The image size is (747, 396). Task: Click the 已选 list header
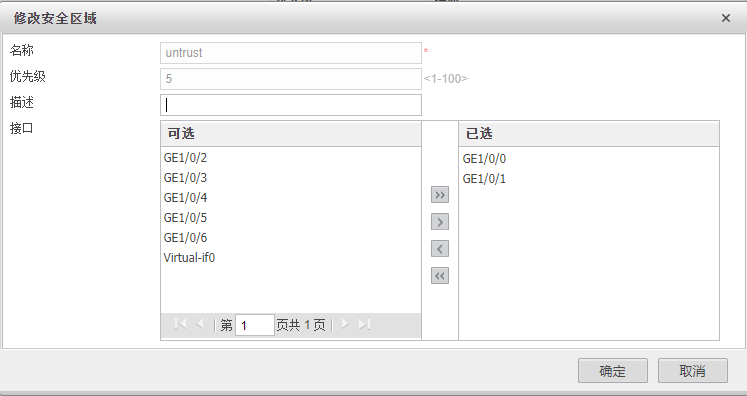pyautogui.click(x=589, y=133)
